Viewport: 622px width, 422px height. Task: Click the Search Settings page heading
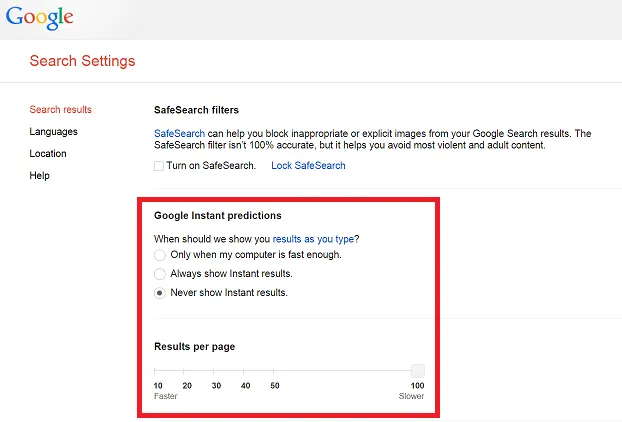click(x=83, y=61)
